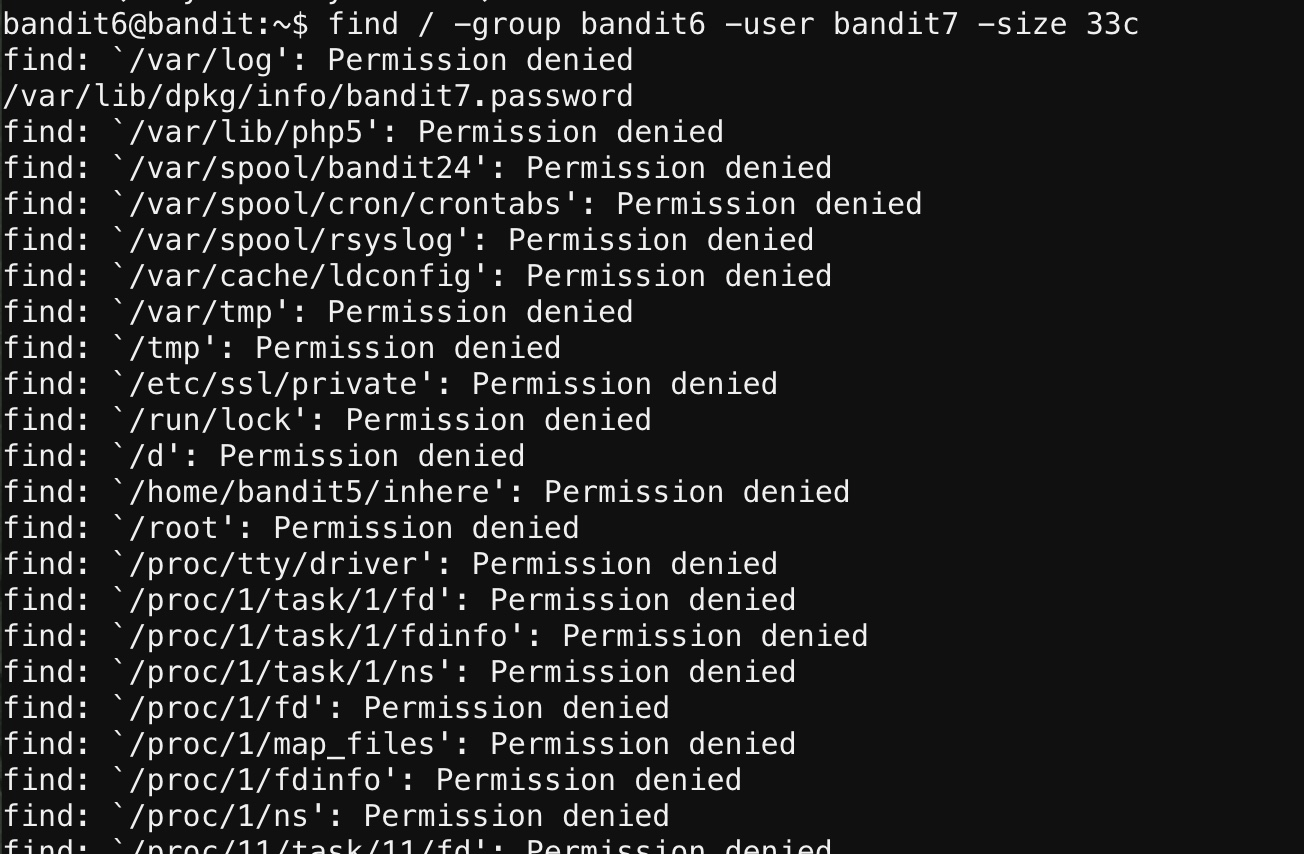This screenshot has width=1304, height=854.
Task: Click the '/var/log' permission denied line
Action: point(318,60)
